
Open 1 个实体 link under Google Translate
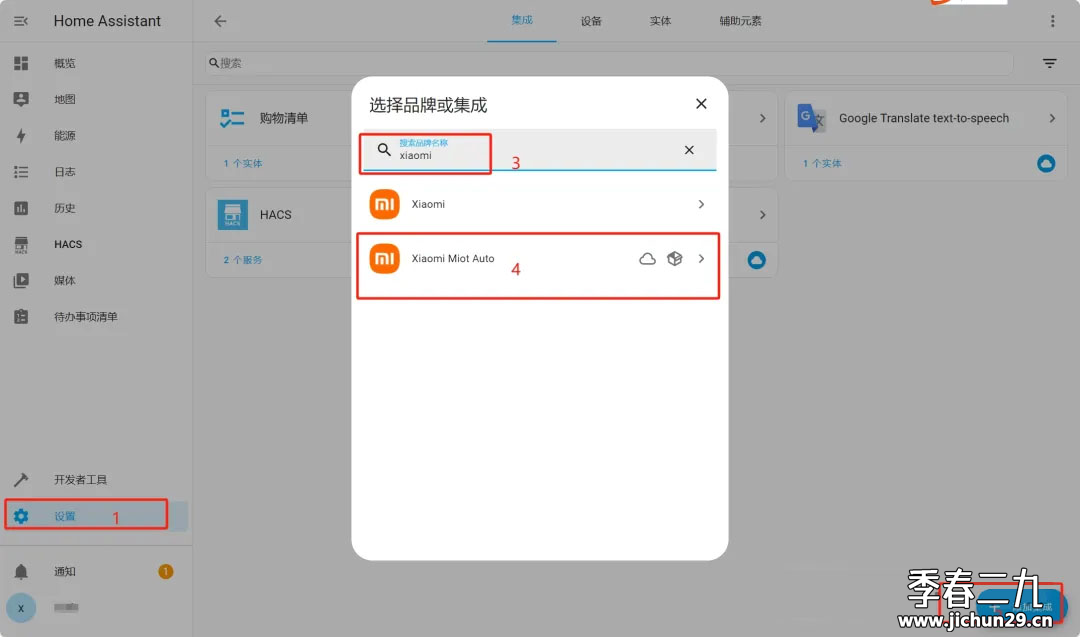coord(822,163)
